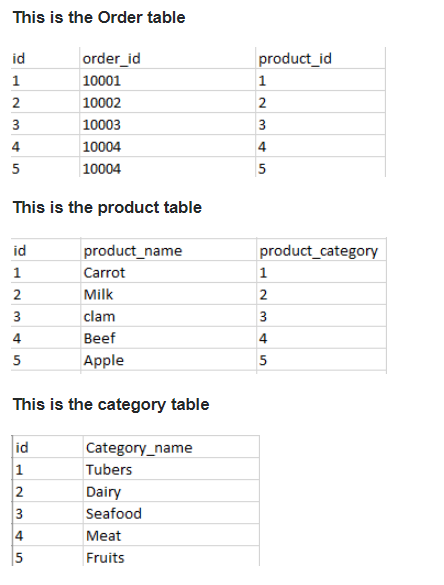The height and width of the screenshot is (585, 444).
Task: Click the Apple product cell
Action: tap(169, 360)
